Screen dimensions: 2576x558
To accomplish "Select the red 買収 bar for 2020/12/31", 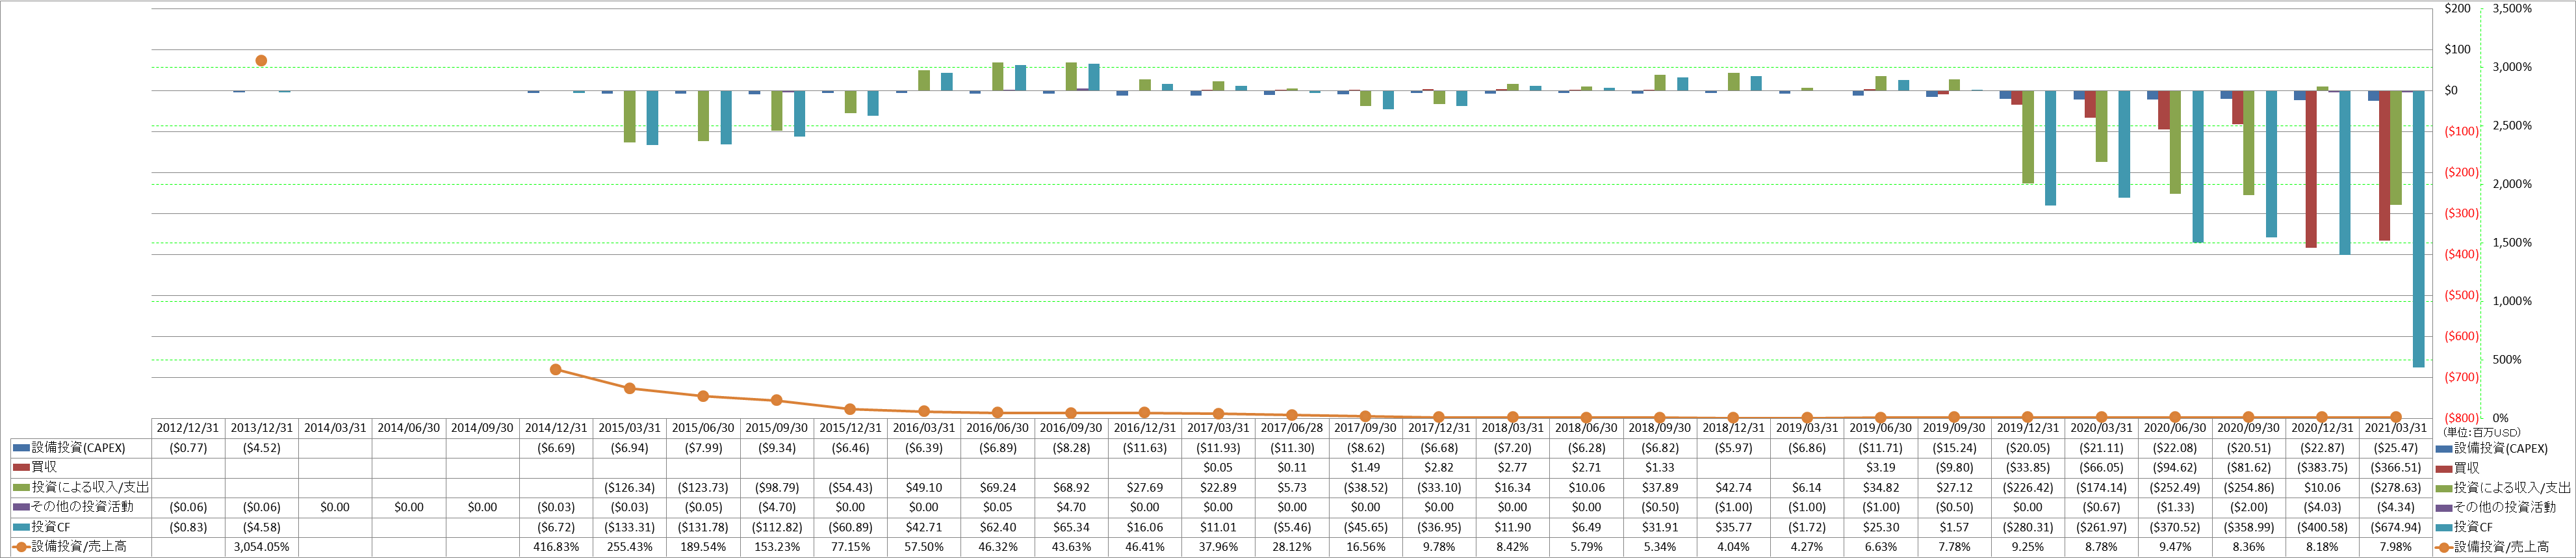I will pos(2311,169).
